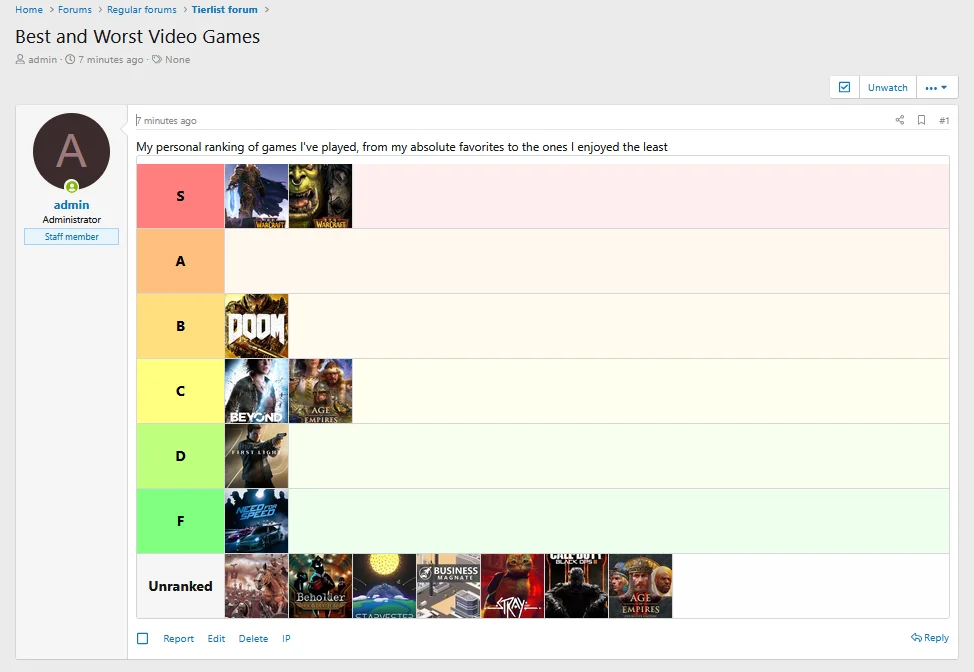Go to Home breadcrumb
This screenshot has height=672, width=974.
tap(29, 9)
